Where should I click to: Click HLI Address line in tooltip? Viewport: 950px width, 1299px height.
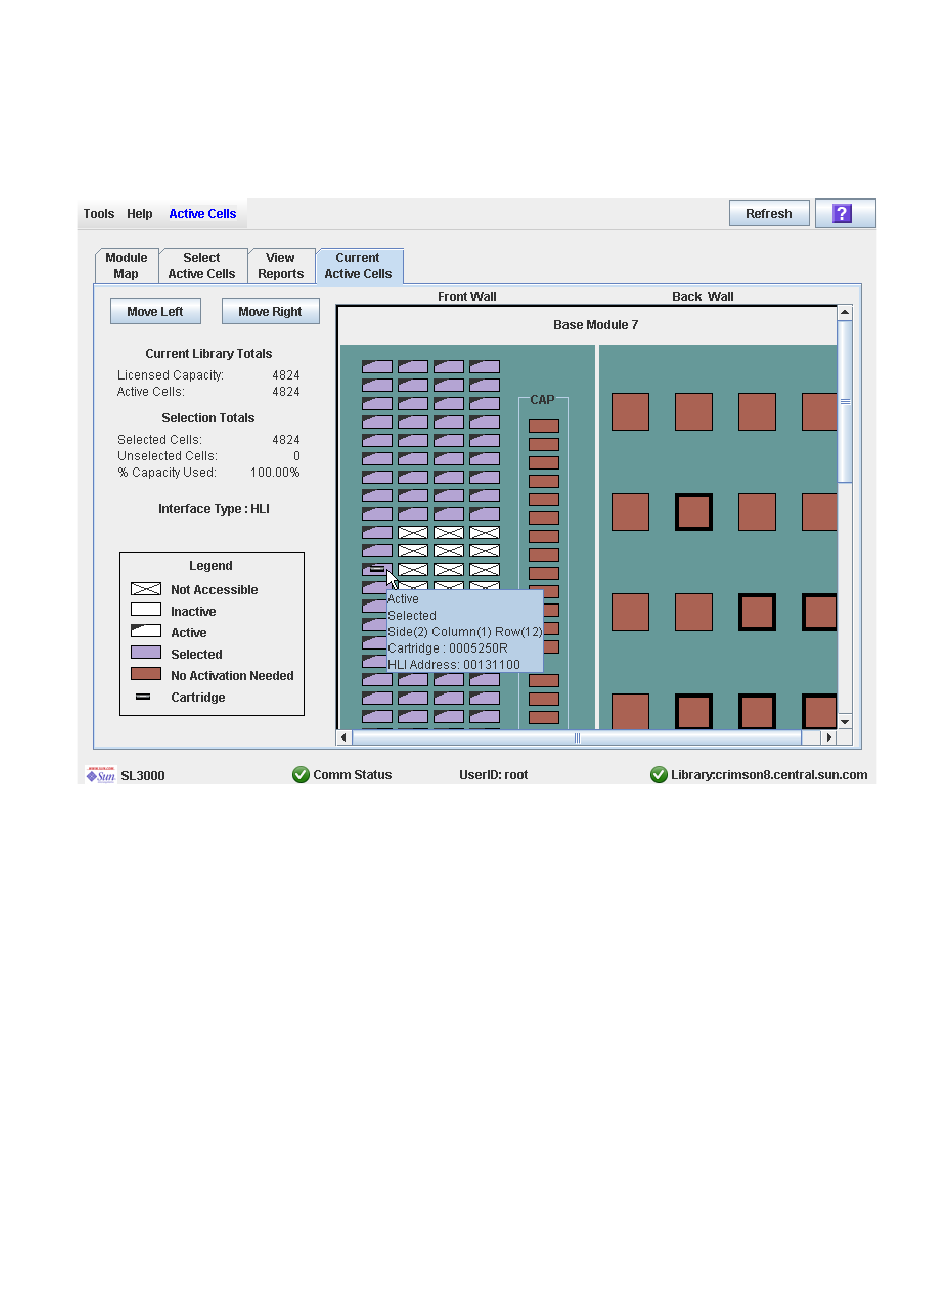(454, 665)
